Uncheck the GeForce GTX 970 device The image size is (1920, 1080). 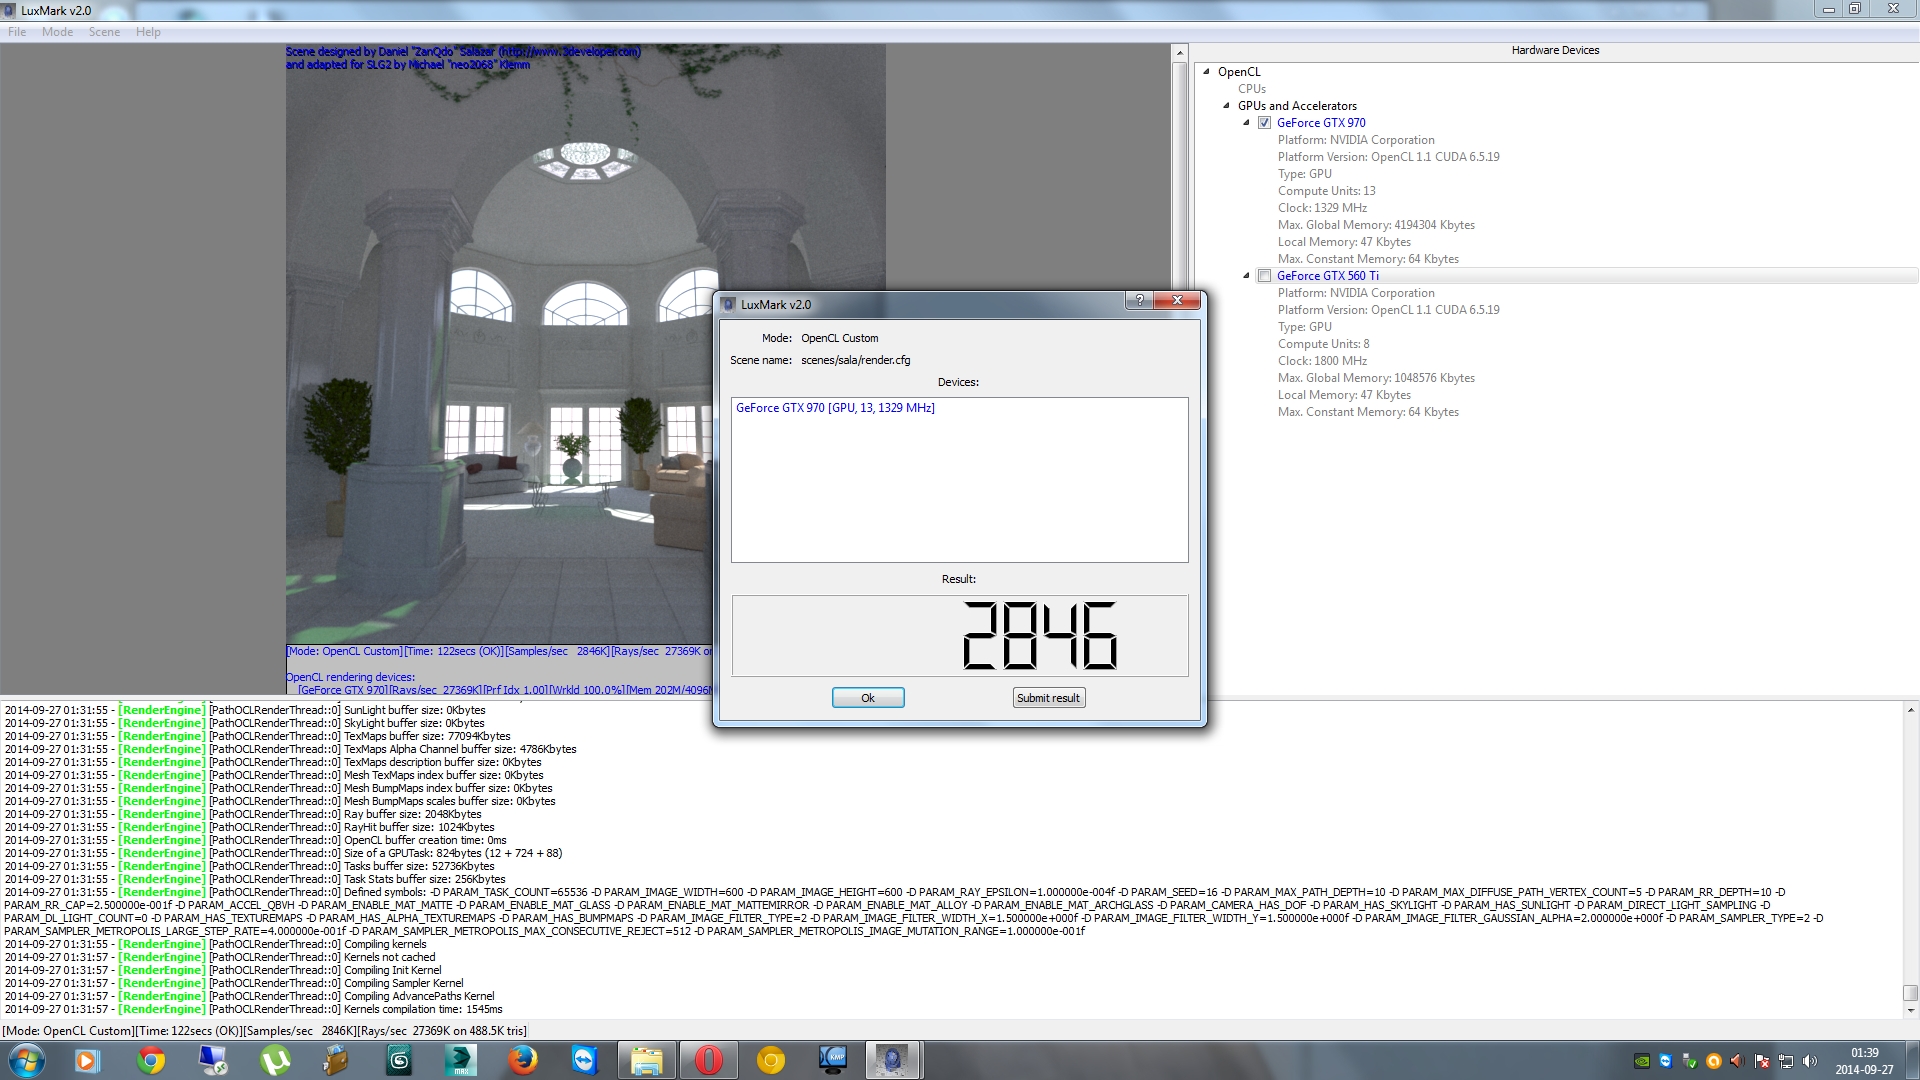click(x=1264, y=123)
